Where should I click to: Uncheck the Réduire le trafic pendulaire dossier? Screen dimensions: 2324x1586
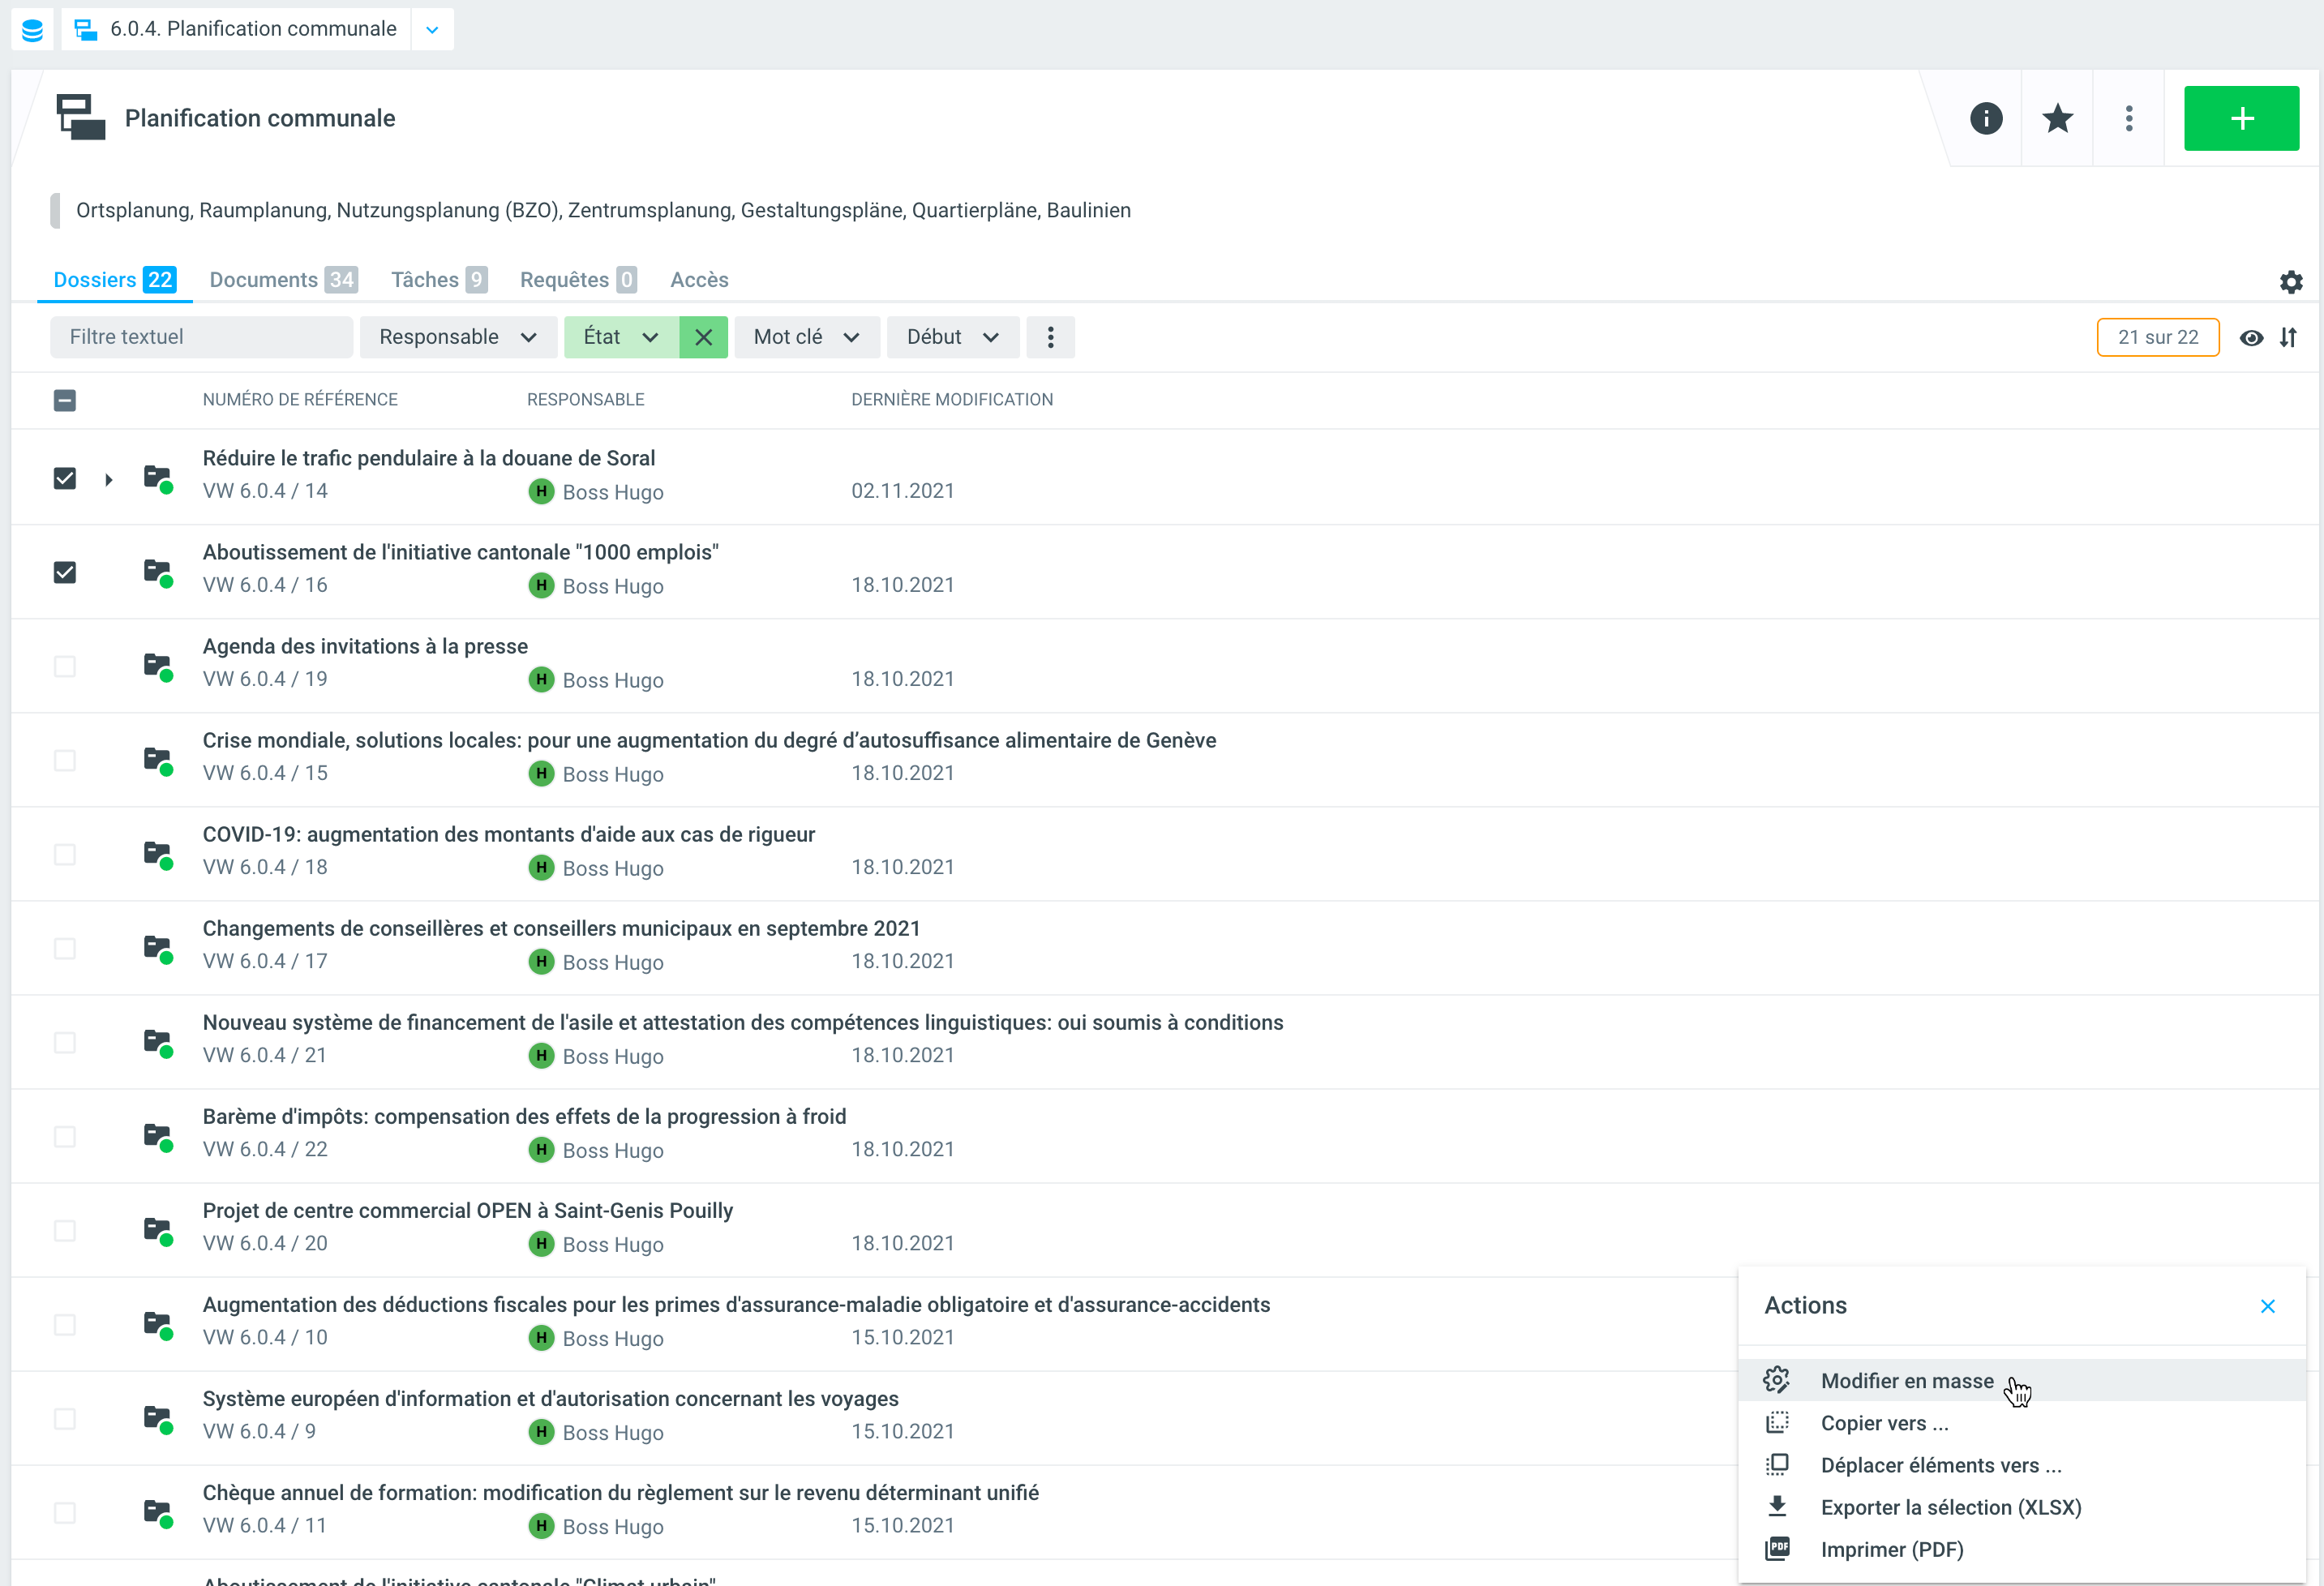[65, 478]
